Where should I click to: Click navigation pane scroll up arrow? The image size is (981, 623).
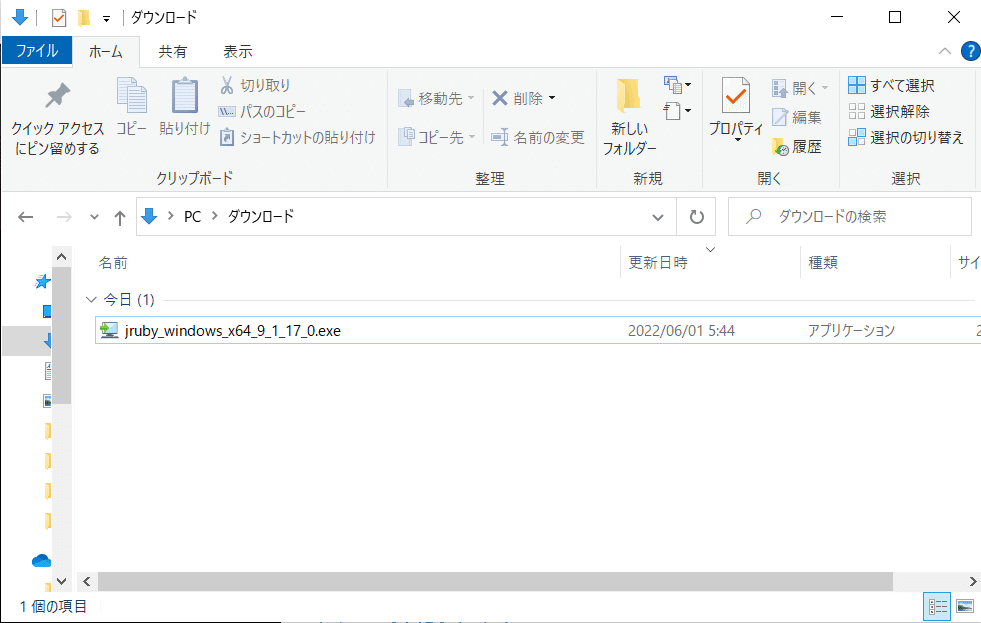point(61,257)
